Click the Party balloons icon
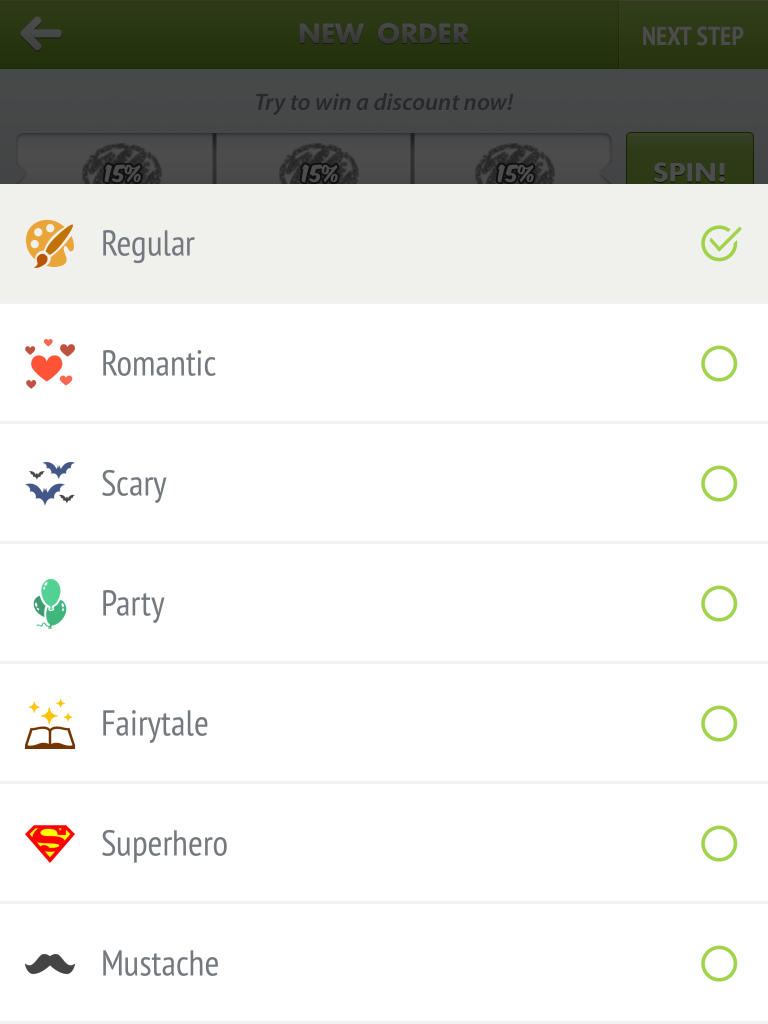 50,603
